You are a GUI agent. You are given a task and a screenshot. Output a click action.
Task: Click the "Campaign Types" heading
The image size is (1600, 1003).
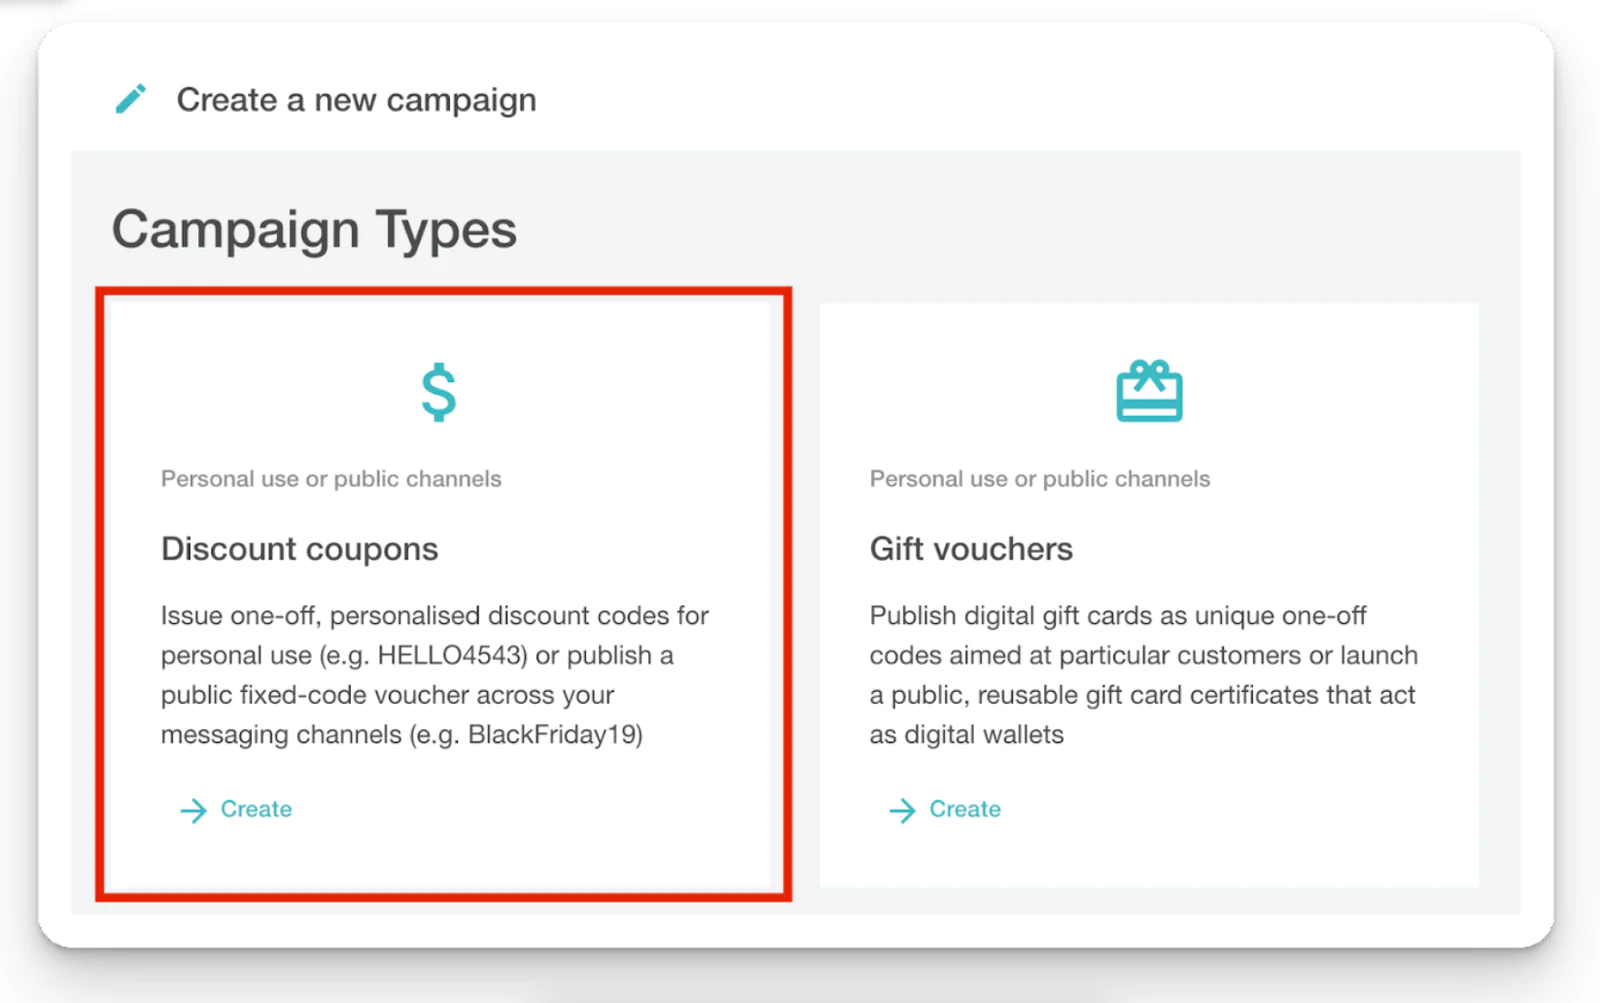pyautogui.click(x=314, y=230)
